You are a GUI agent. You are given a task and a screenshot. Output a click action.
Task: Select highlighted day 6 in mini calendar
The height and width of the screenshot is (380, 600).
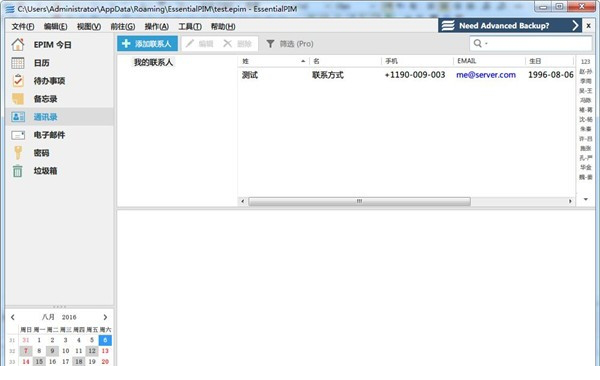pos(105,340)
